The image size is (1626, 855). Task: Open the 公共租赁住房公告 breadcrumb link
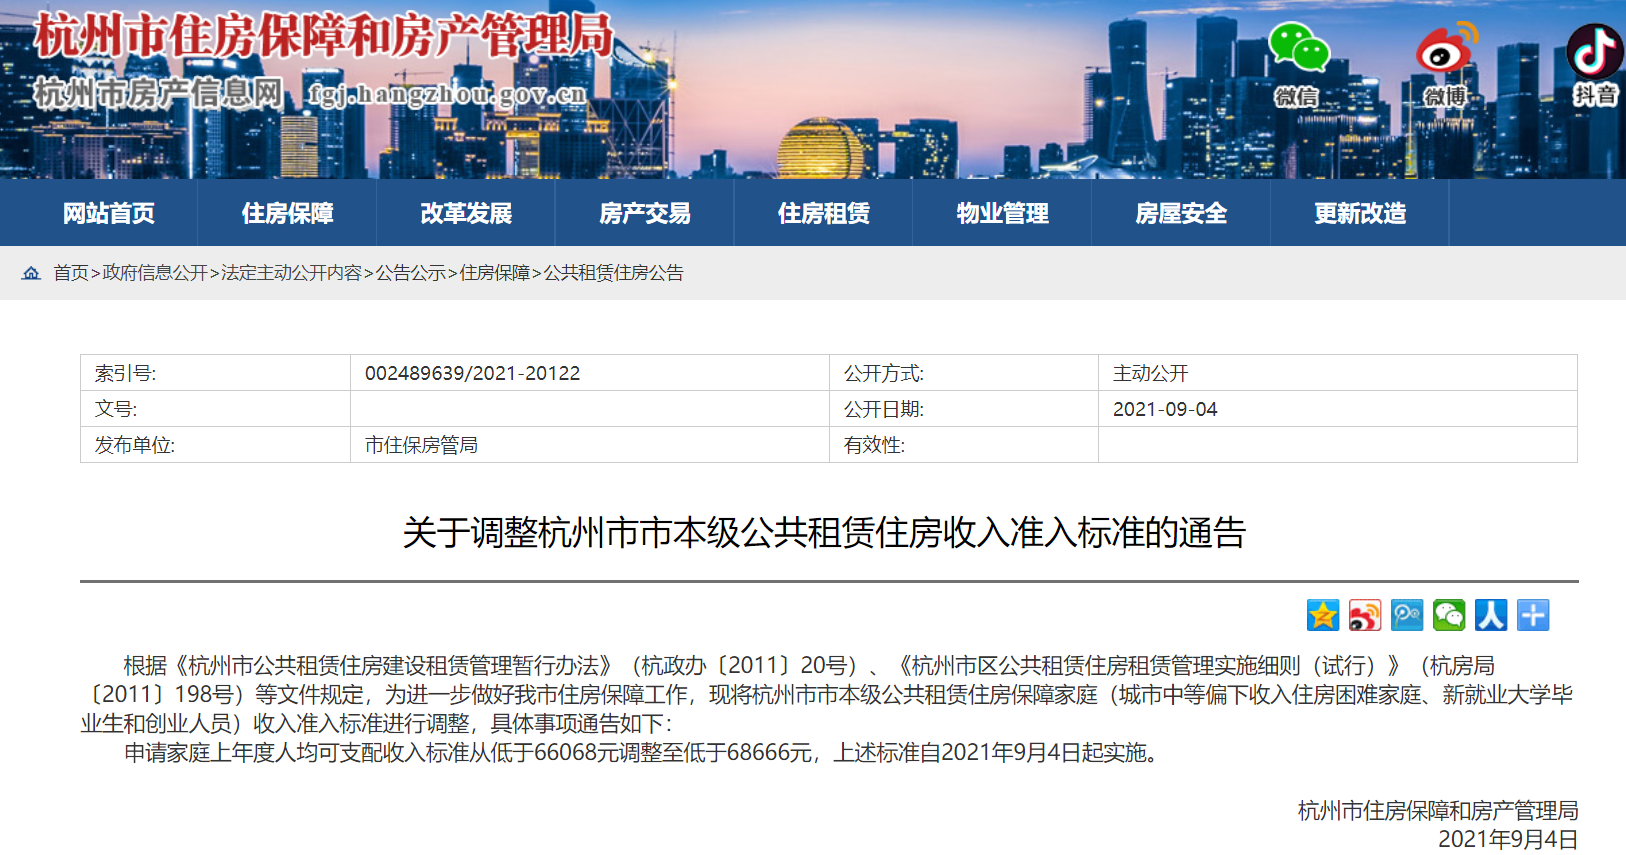(613, 273)
